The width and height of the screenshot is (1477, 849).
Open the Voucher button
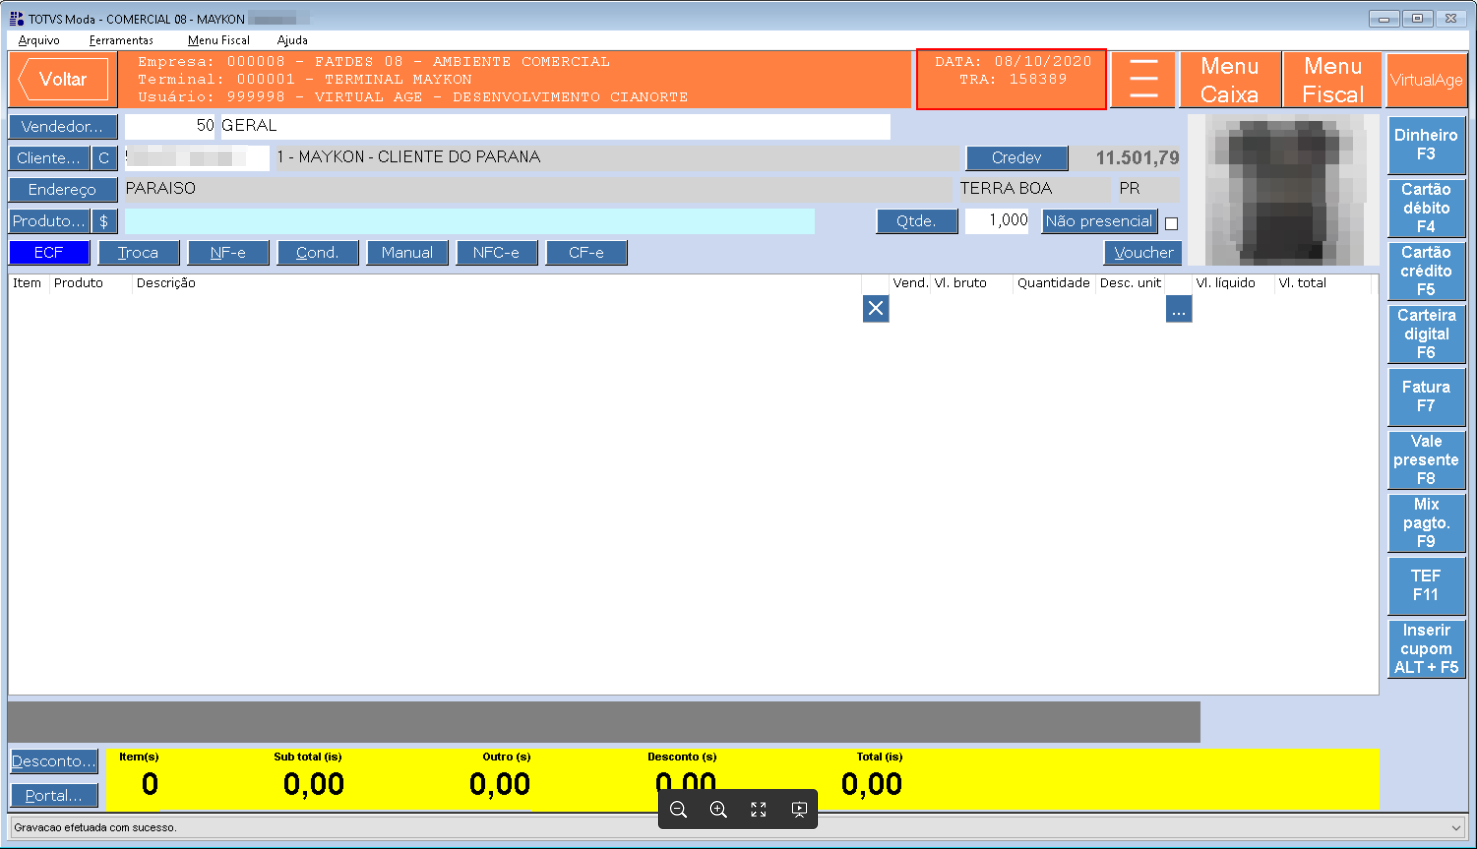[1143, 253]
